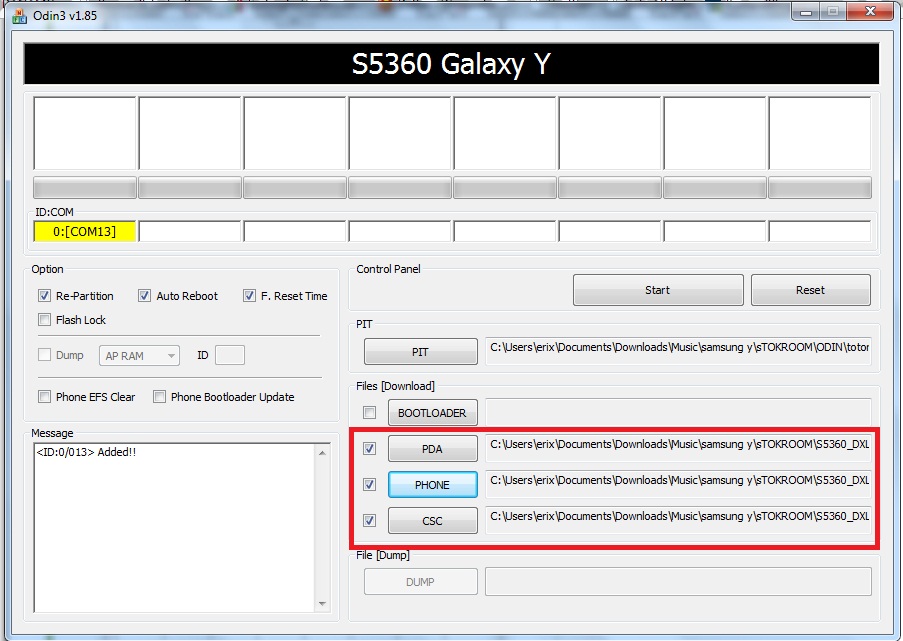Click the Odin3 app icon in title bar

point(20,16)
